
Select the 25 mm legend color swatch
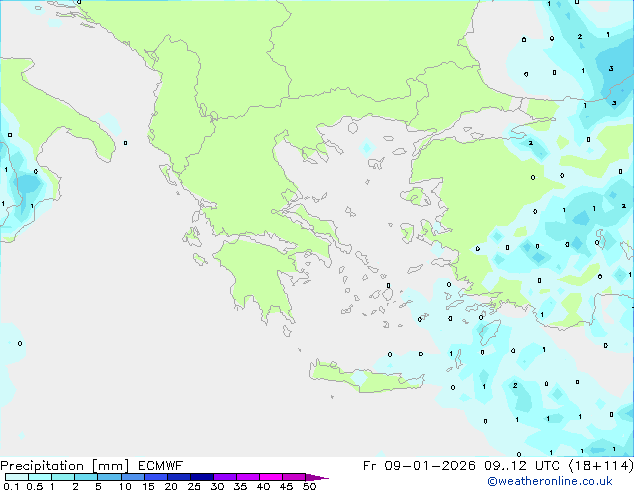[201, 477]
